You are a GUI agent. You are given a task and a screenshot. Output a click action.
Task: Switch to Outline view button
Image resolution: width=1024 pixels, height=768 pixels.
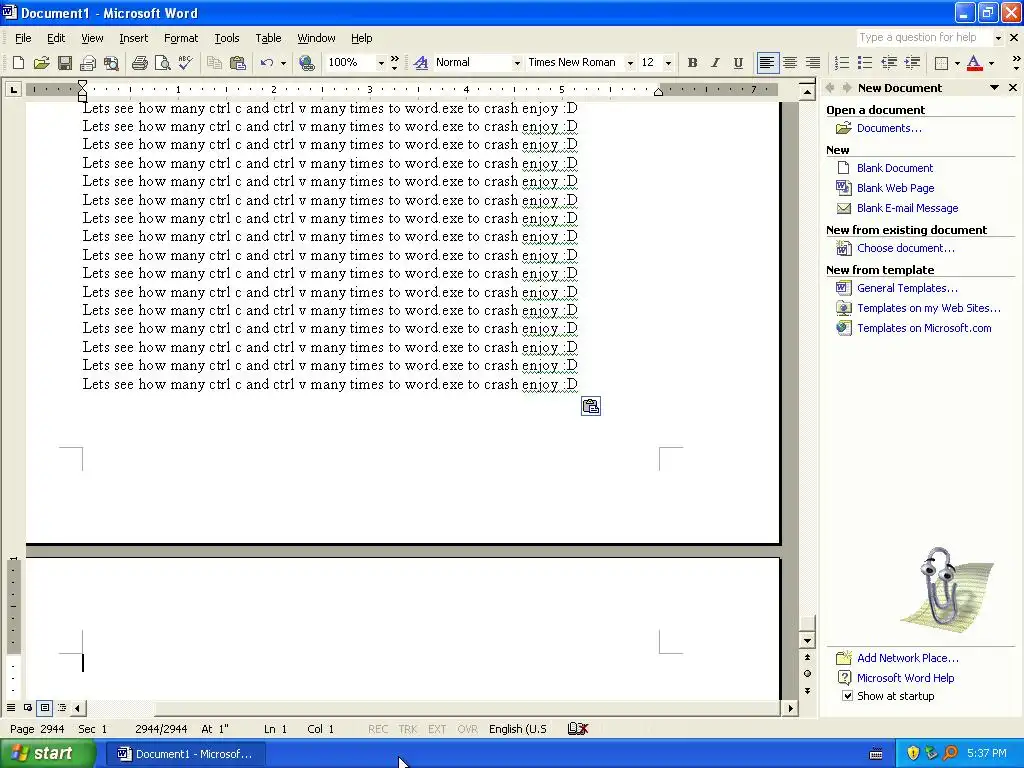(x=62, y=707)
